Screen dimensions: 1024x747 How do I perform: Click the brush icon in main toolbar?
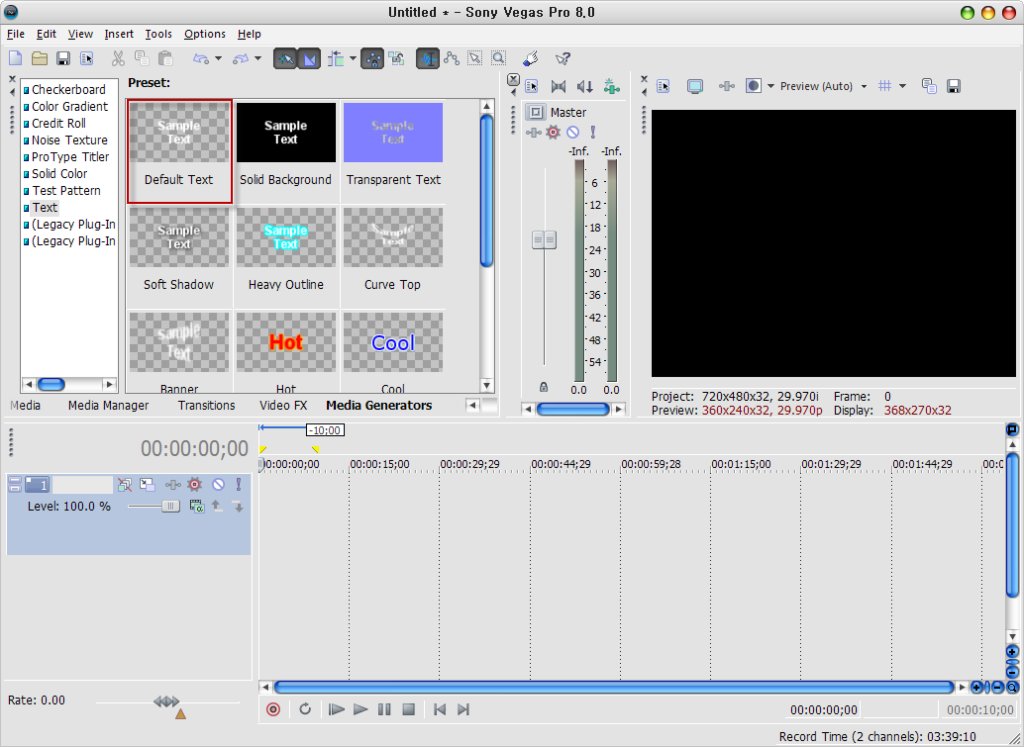[x=531, y=58]
